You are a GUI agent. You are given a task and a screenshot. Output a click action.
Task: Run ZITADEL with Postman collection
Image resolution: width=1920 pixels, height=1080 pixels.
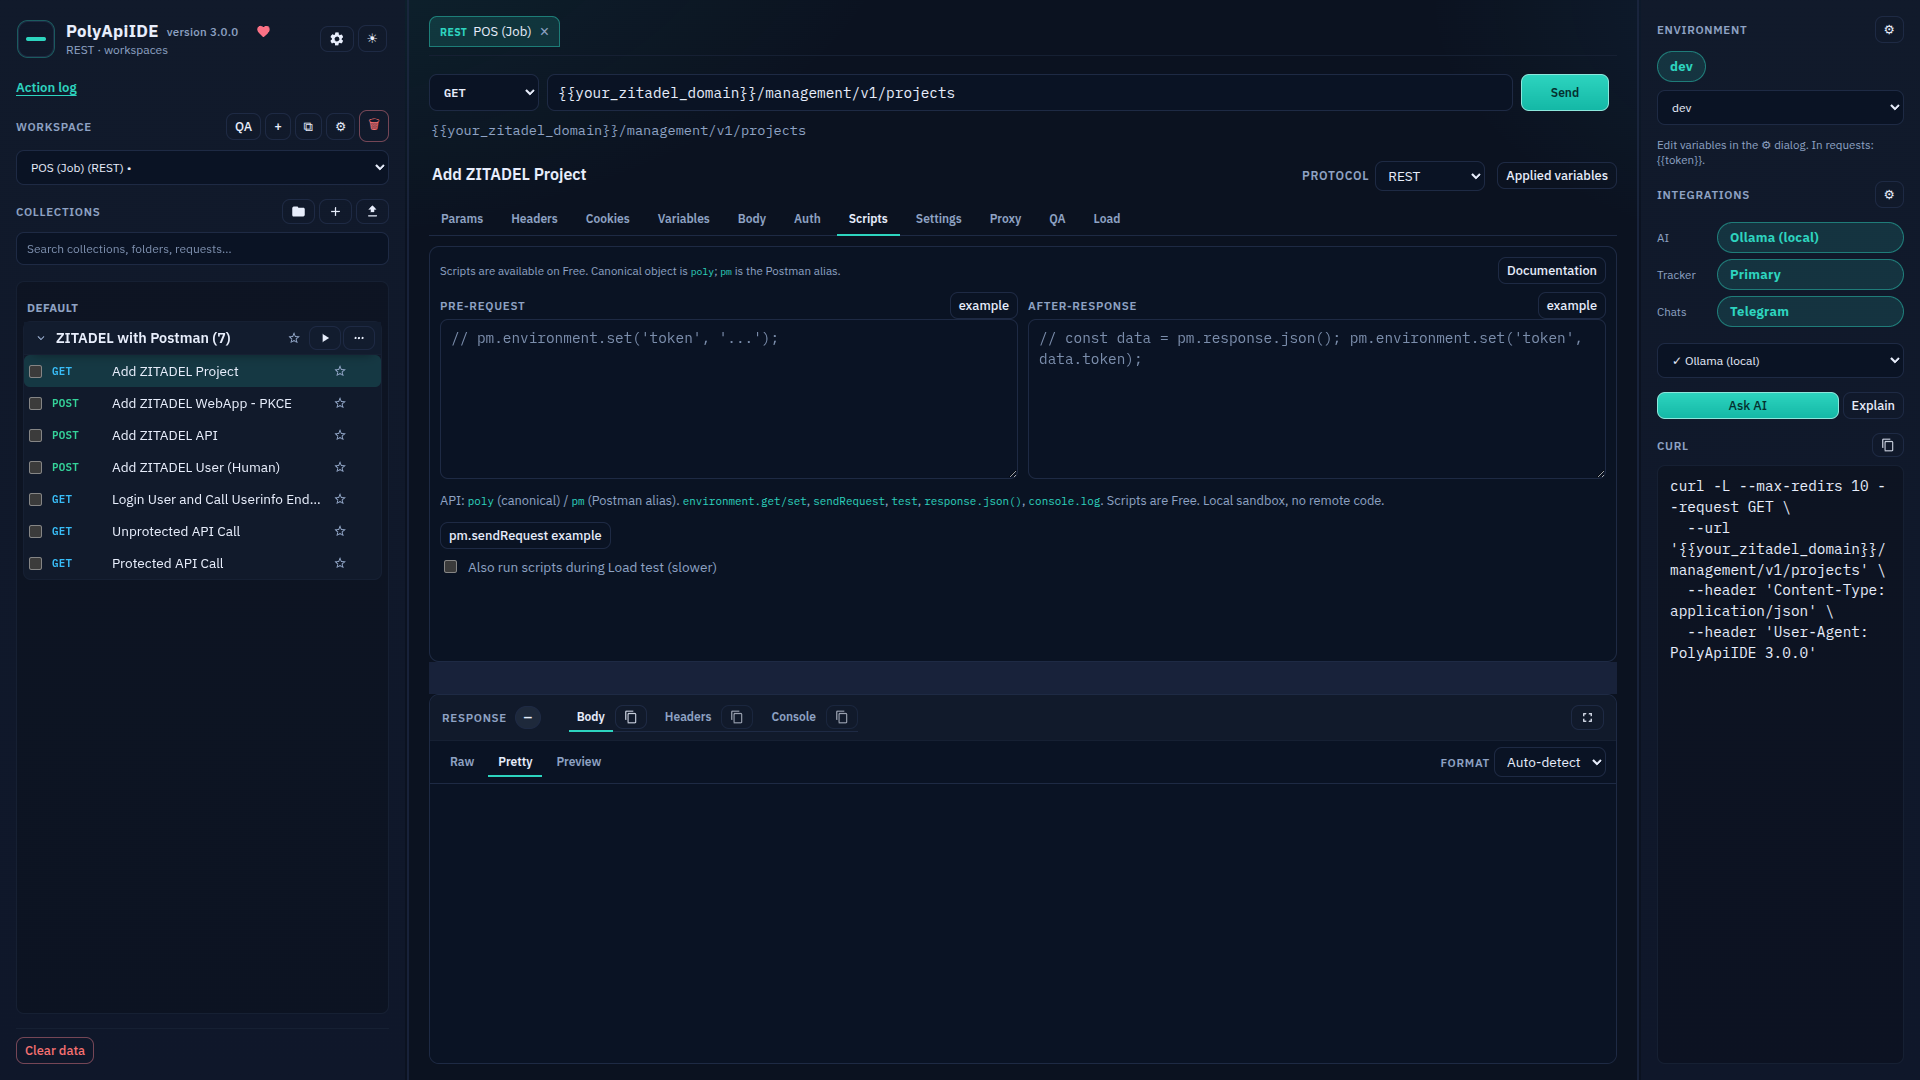(x=325, y=338)
